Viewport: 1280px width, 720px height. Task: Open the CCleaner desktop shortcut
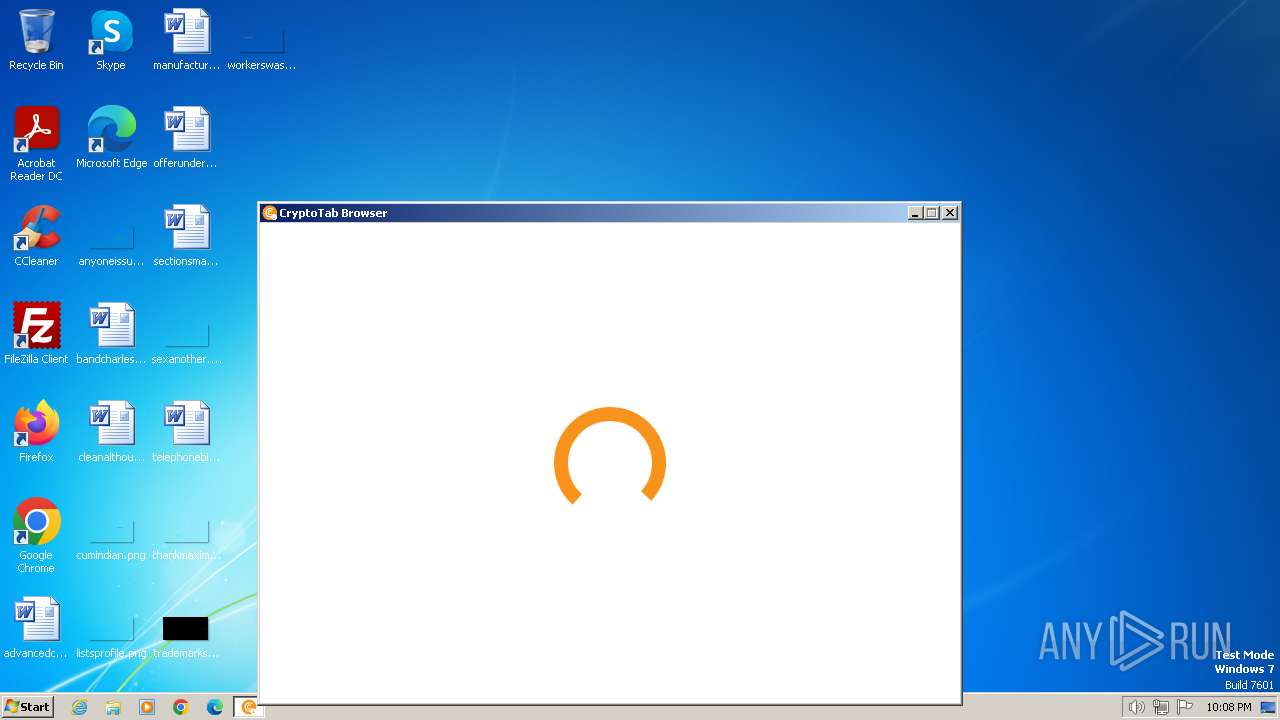coord(36,236)
